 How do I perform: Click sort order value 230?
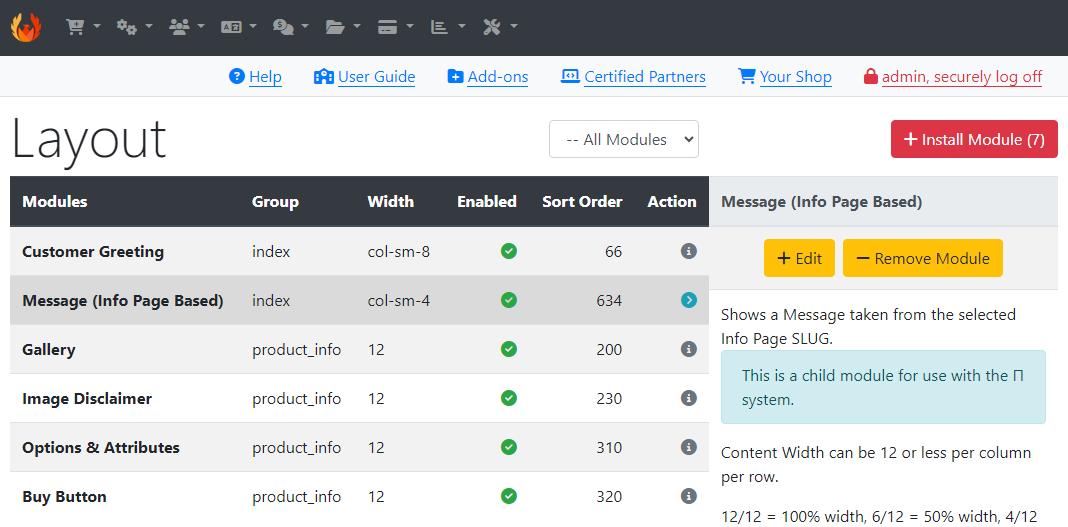[x=609, y=398]
